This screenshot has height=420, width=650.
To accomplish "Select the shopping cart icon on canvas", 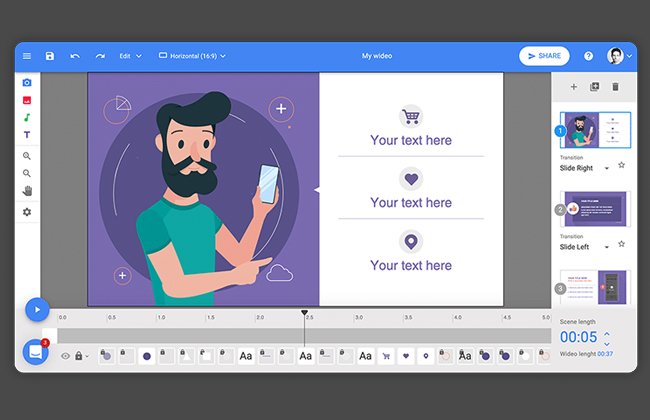I will tap(411, 117).
